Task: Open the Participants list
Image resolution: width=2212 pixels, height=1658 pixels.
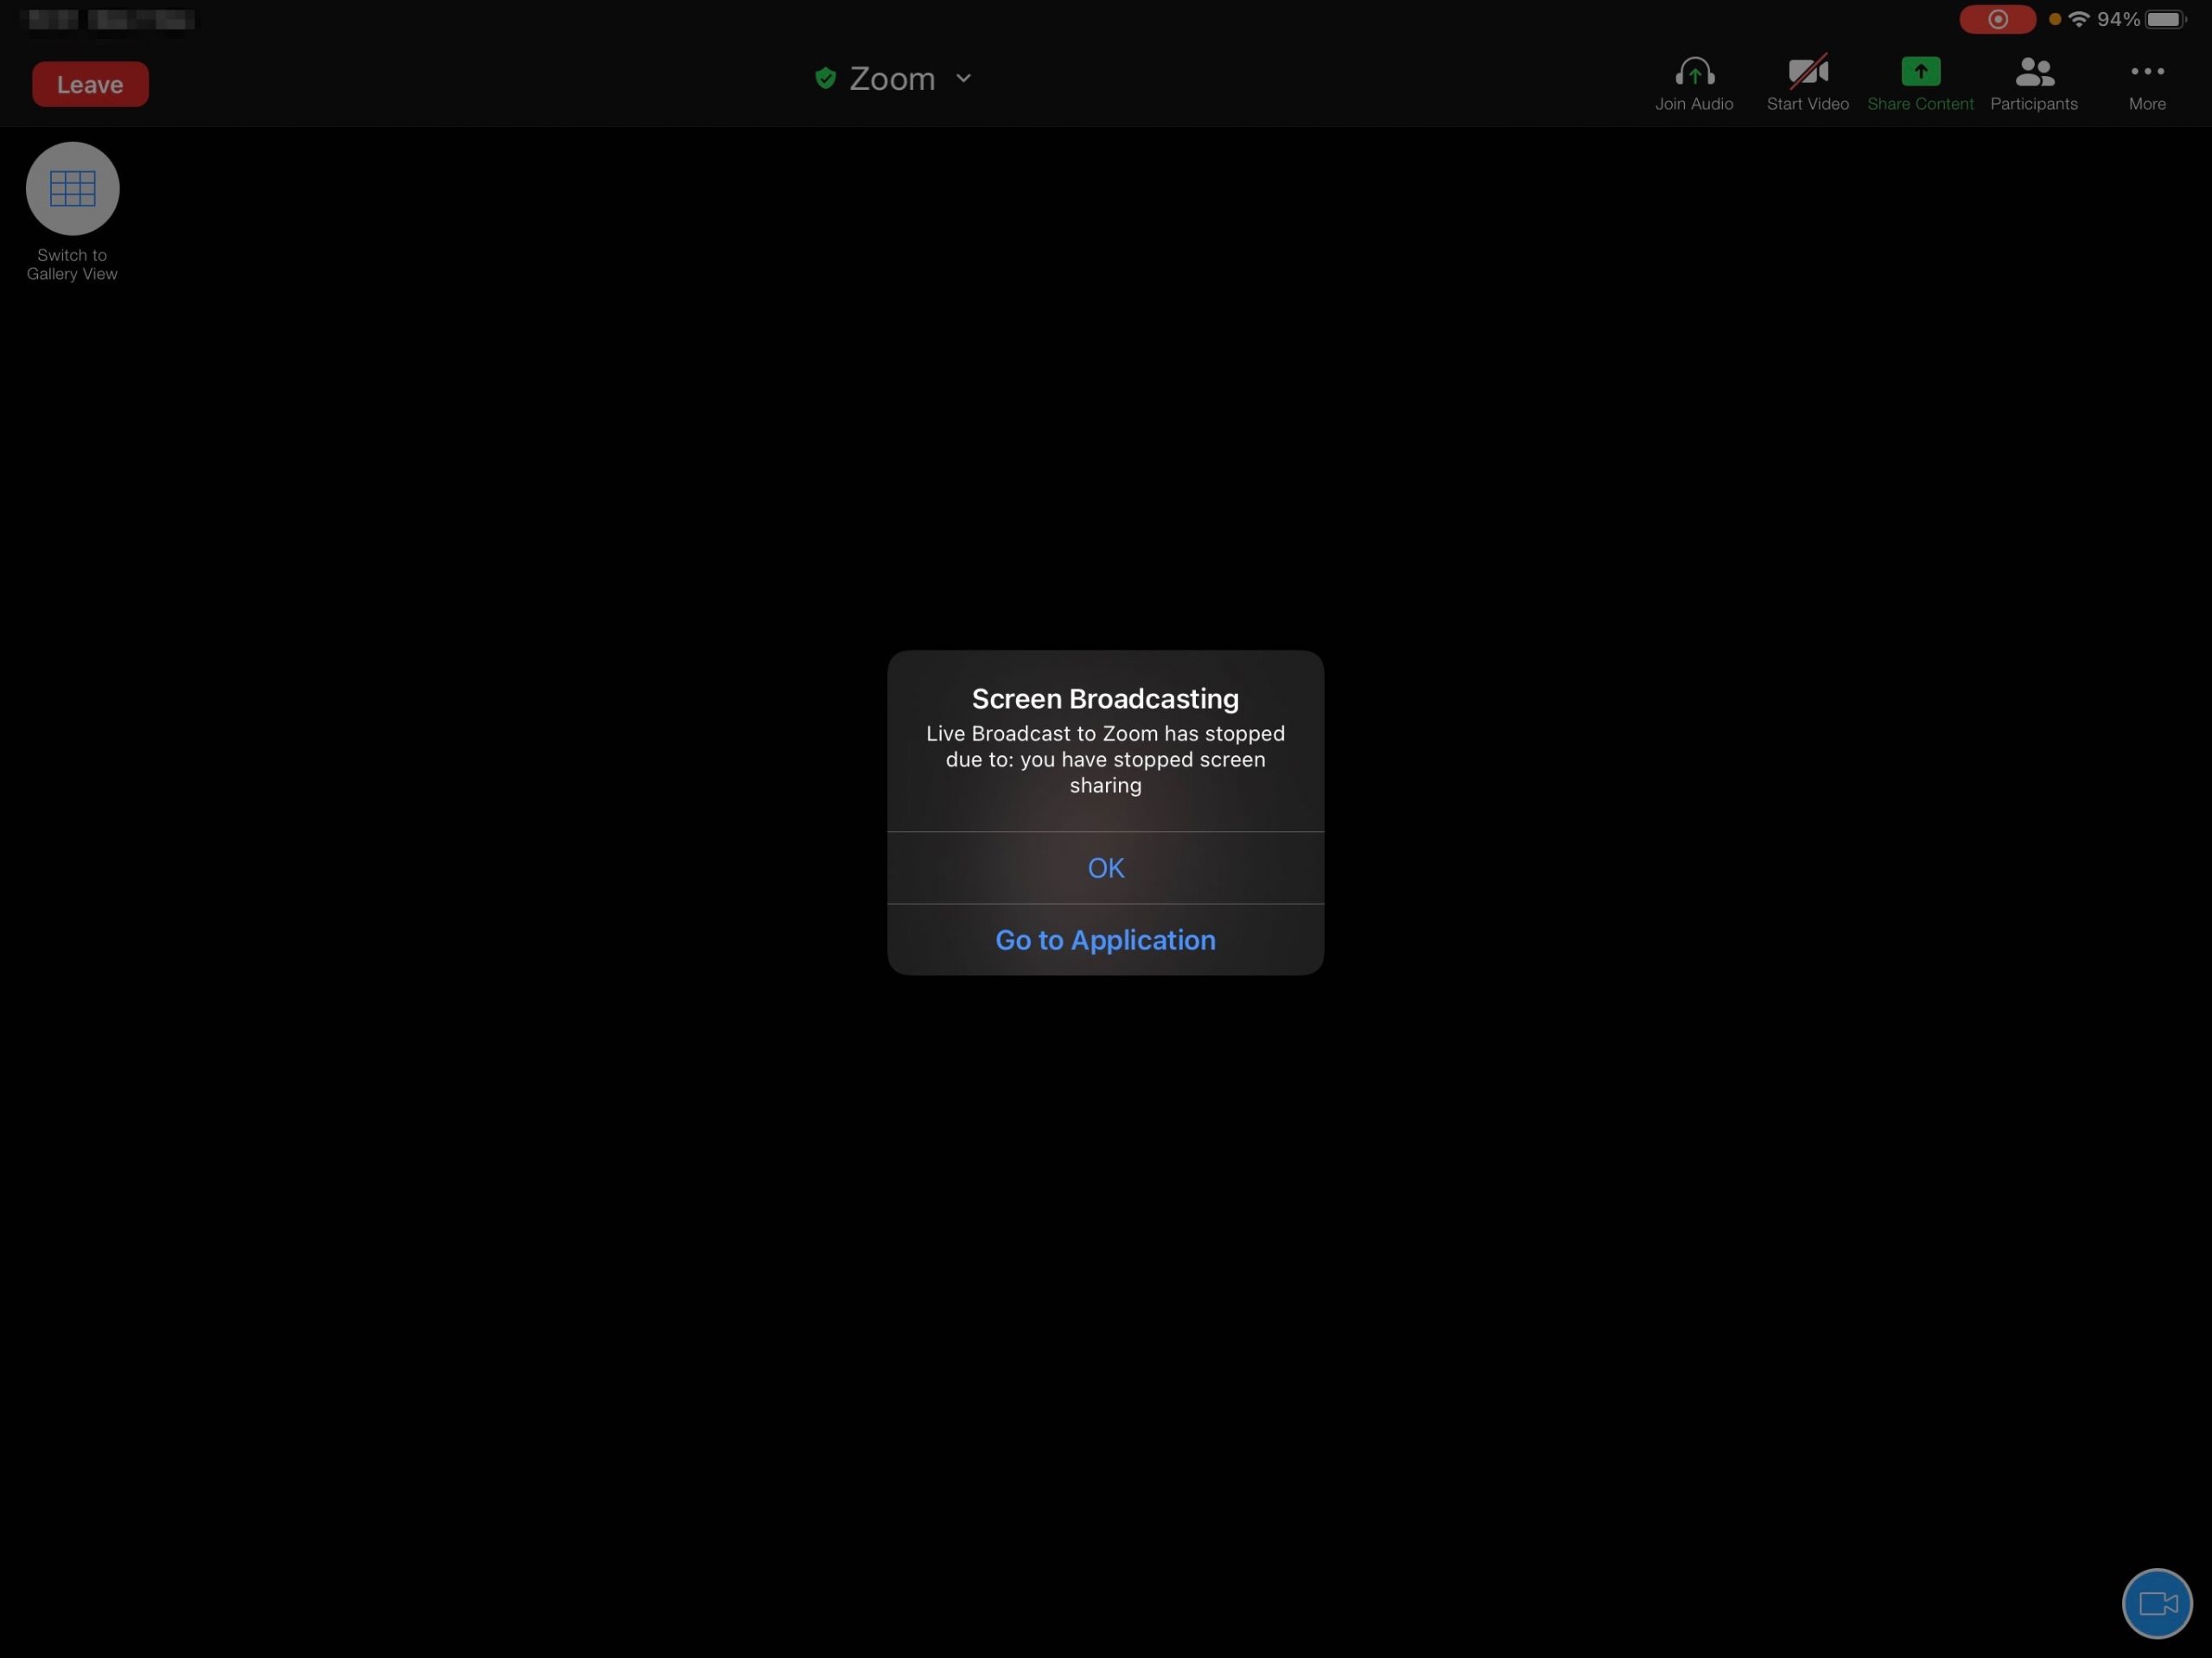Action: (2034, 83)
